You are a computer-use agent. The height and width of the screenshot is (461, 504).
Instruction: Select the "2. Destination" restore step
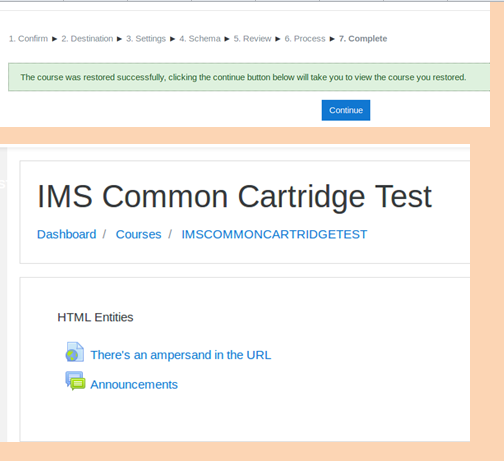pos(87,39)
